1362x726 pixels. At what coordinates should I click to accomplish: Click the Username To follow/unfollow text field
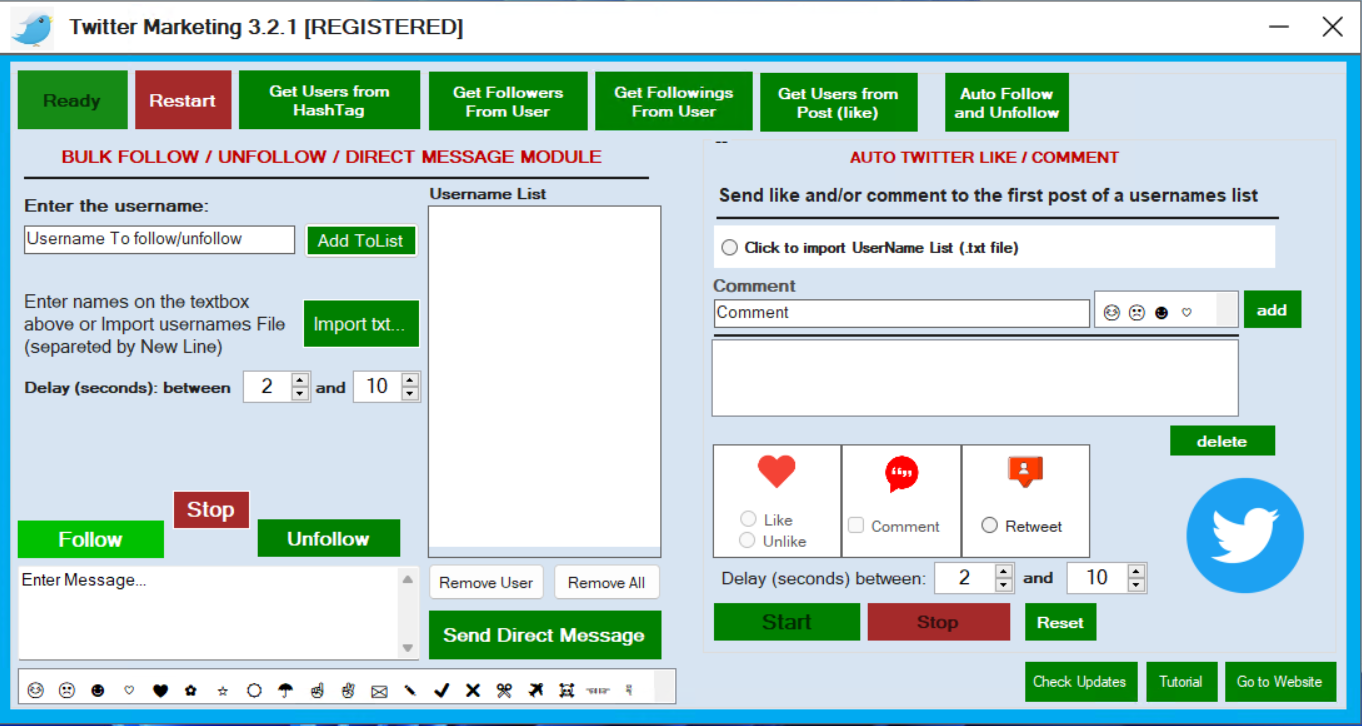tap(159, 239)
